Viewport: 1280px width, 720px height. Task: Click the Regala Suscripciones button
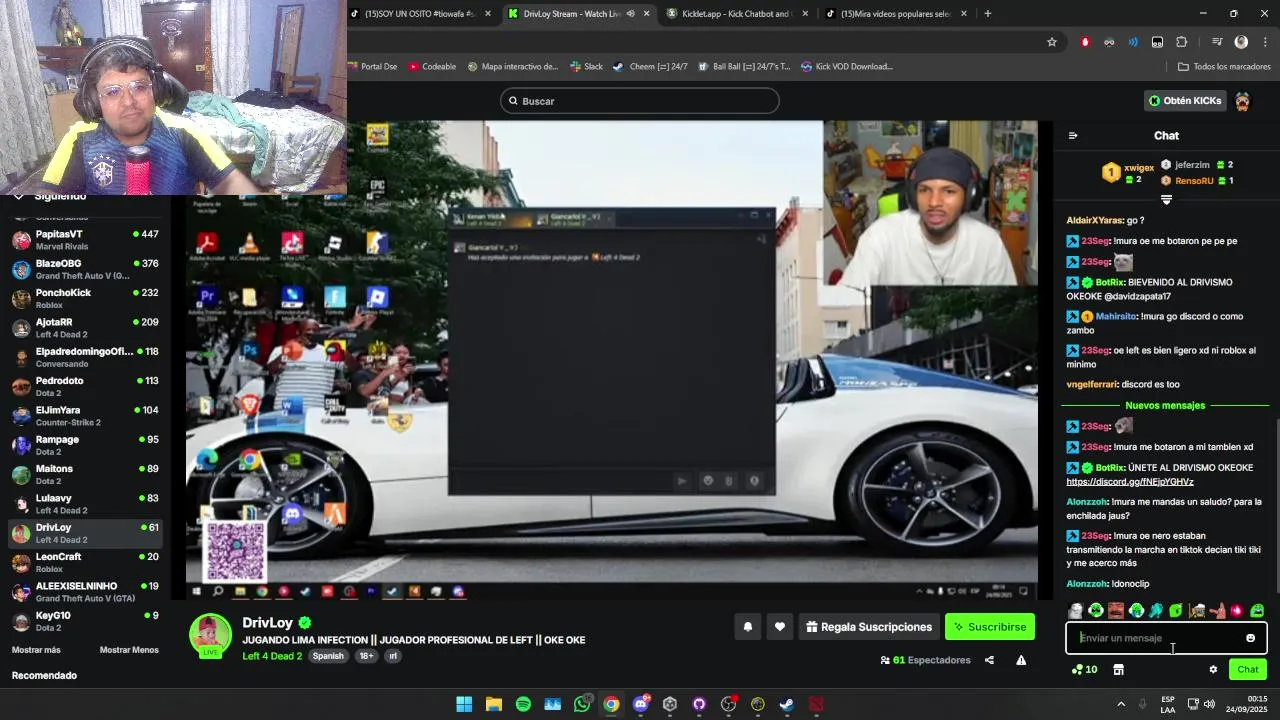point(869,627)
